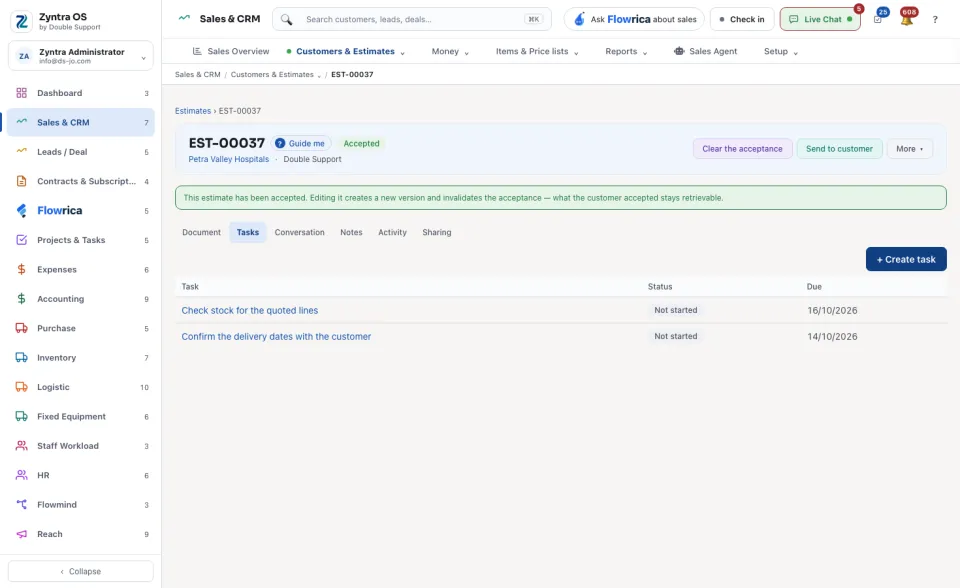
Task: Click Send to customer button
Action: 839,149
